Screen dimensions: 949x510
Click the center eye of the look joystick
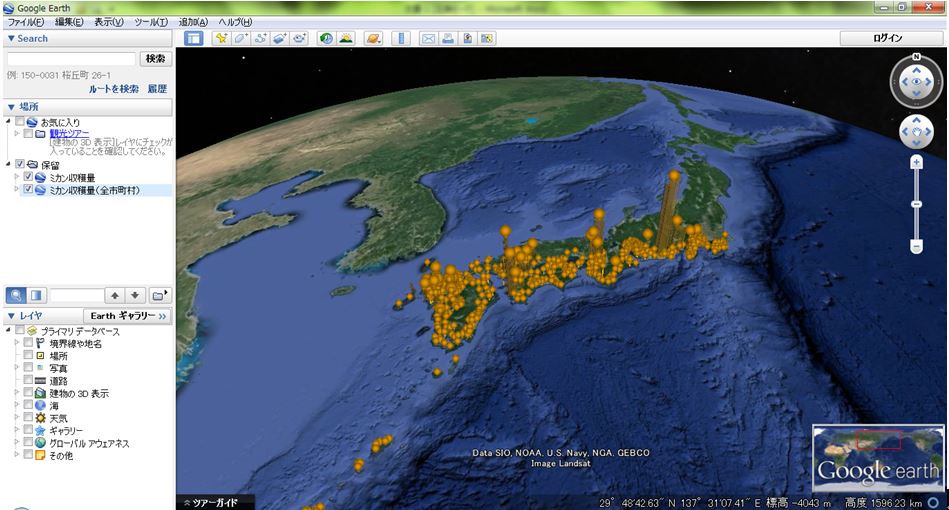916,82
